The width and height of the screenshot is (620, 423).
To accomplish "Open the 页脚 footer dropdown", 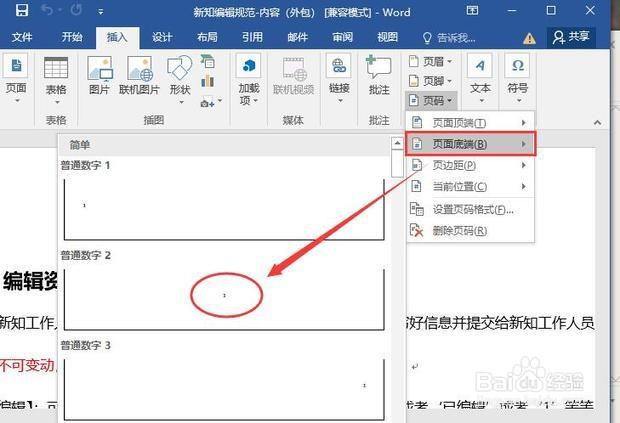I will tap(430, 81).
